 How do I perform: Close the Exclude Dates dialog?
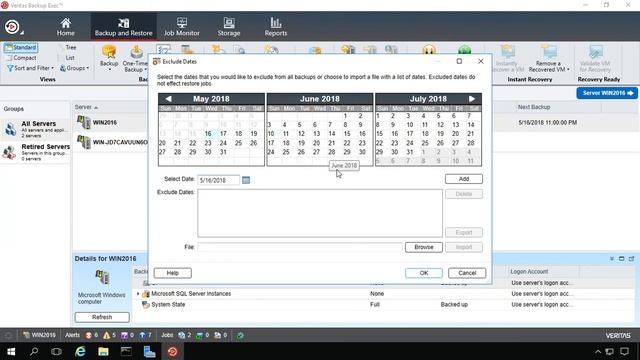pyautogui.click(x=480, y=61)
